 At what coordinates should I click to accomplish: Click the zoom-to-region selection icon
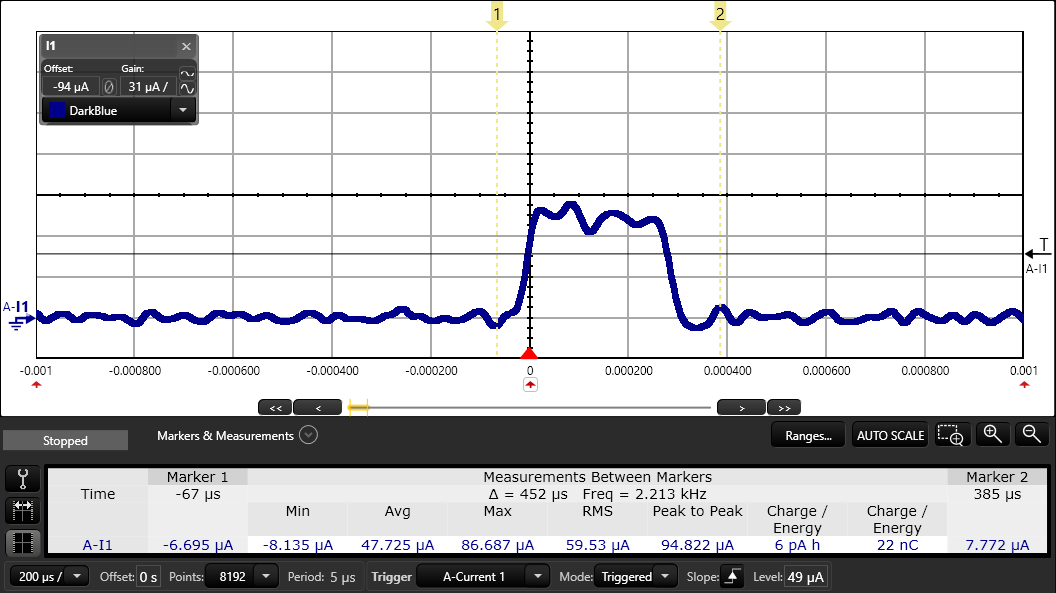(x=950, y=435)
